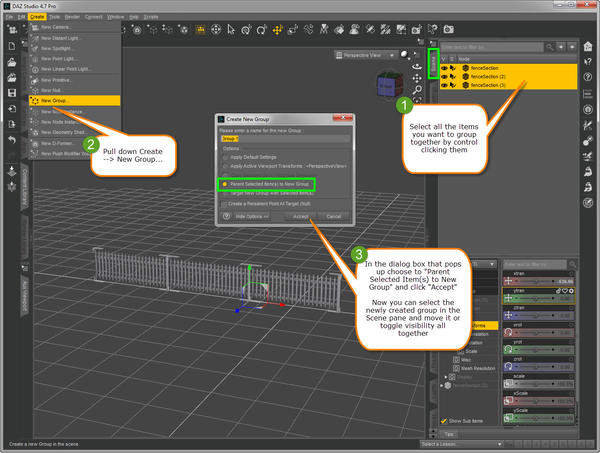Click the question mark help icon
This screenshot has height=453, width=600.
(588, 77)
